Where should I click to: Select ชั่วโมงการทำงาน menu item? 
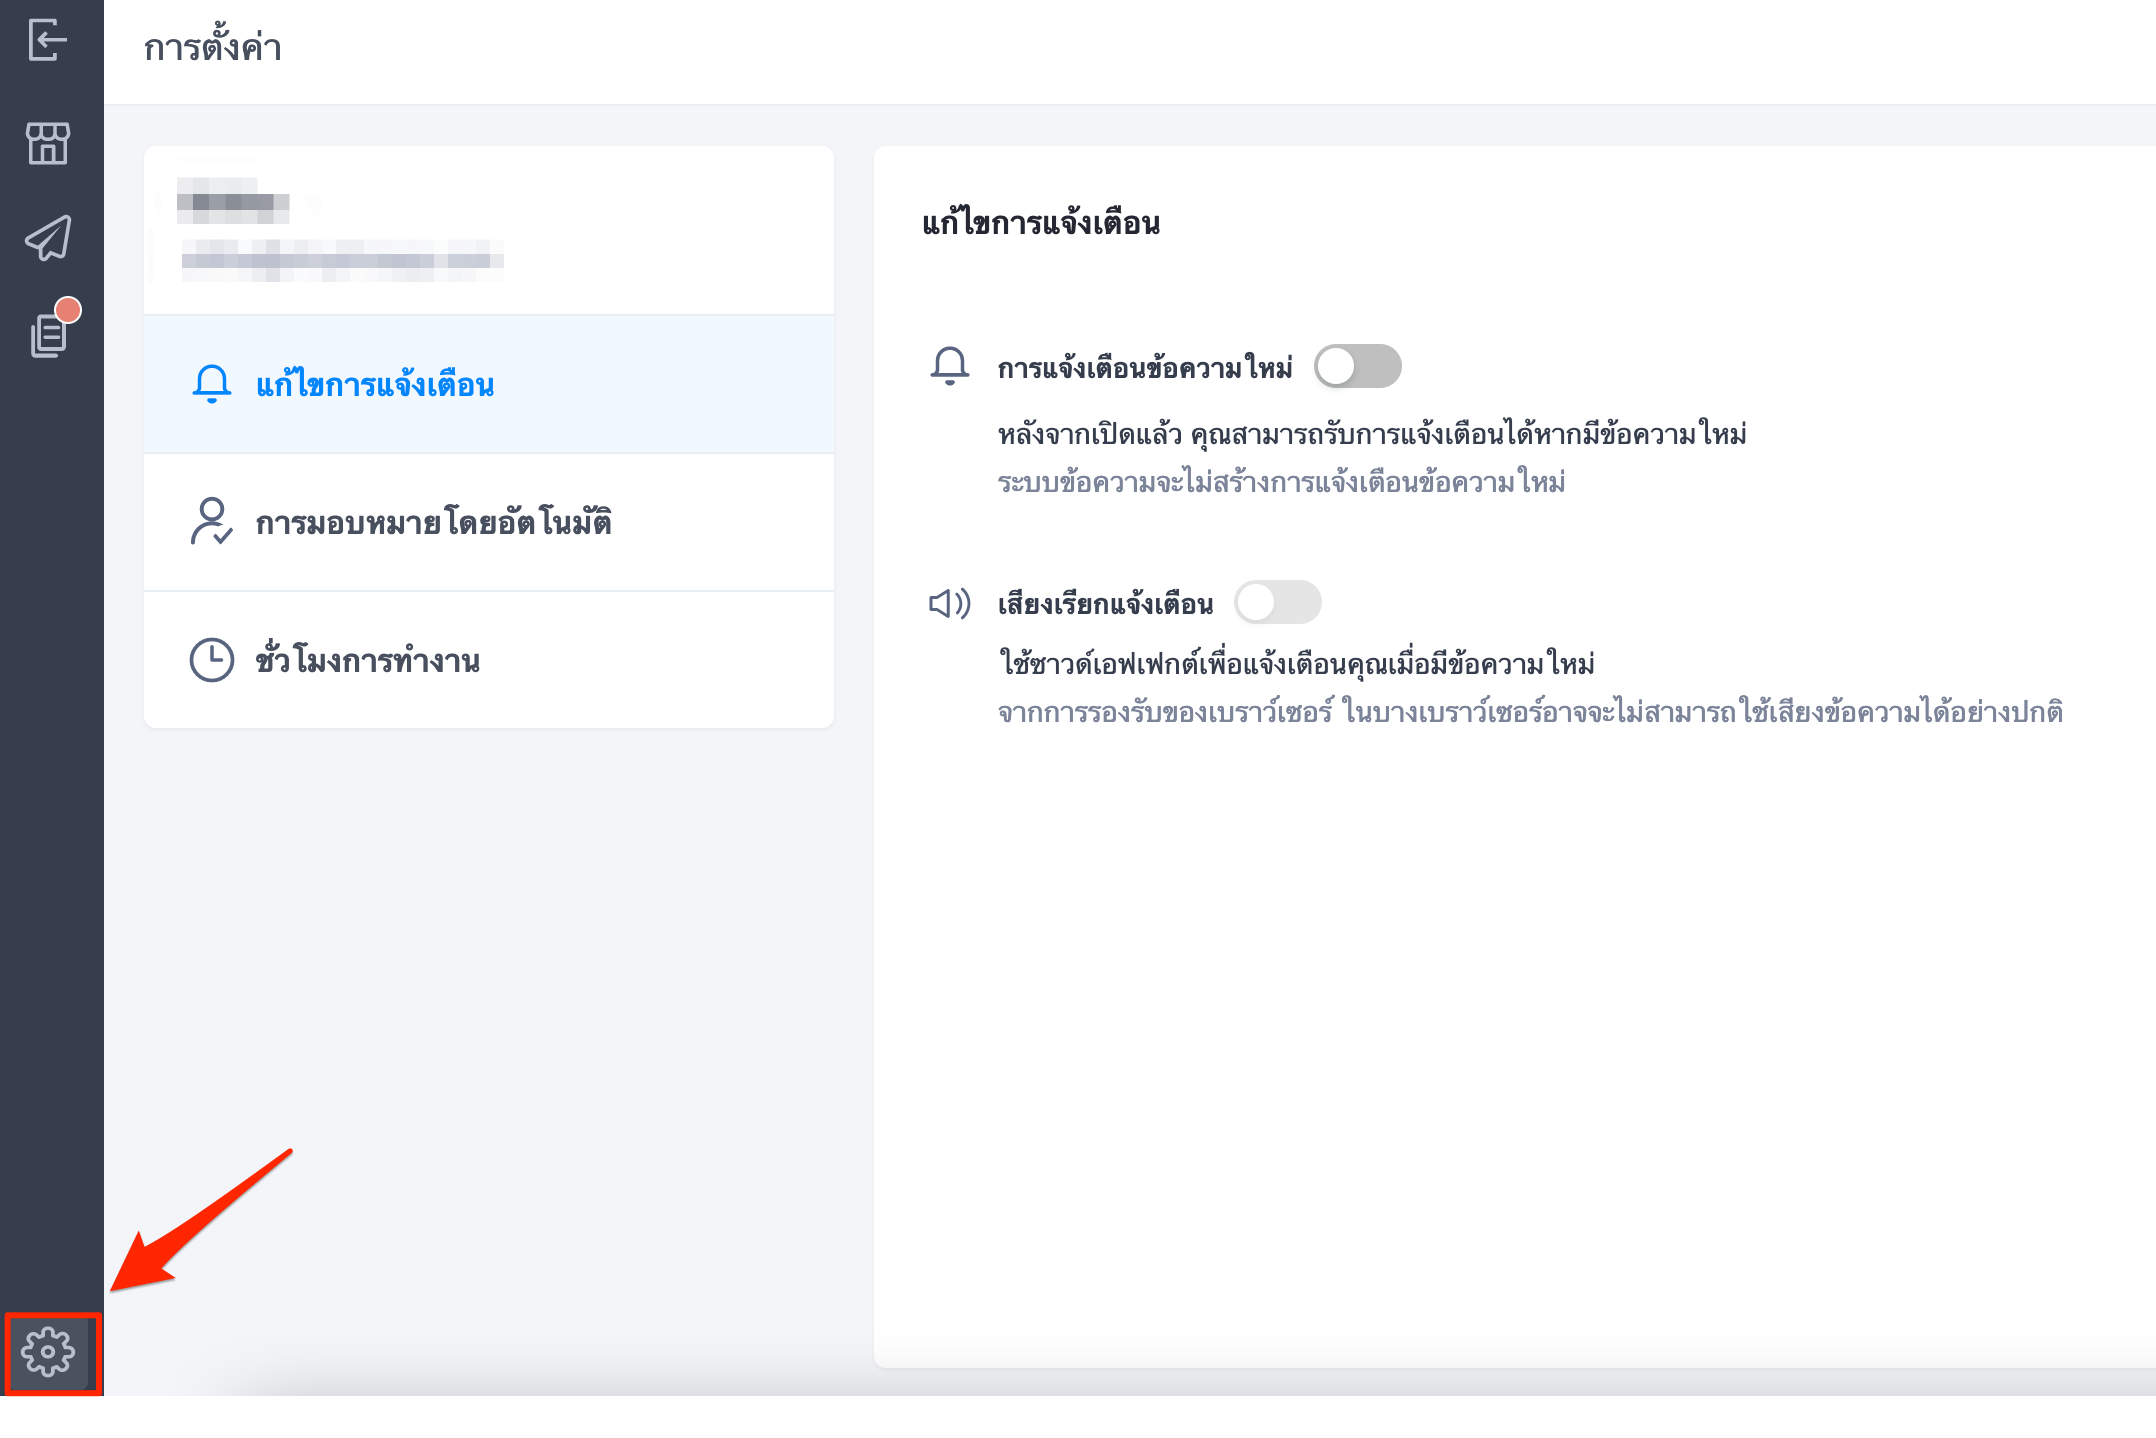[488, 660]
